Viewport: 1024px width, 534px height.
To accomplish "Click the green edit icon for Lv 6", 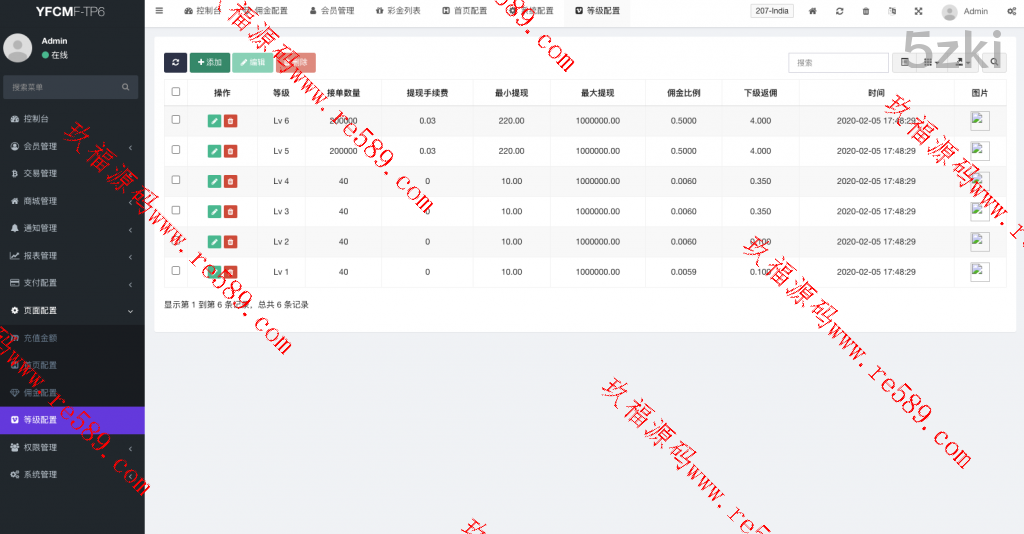I will (214, 121).
